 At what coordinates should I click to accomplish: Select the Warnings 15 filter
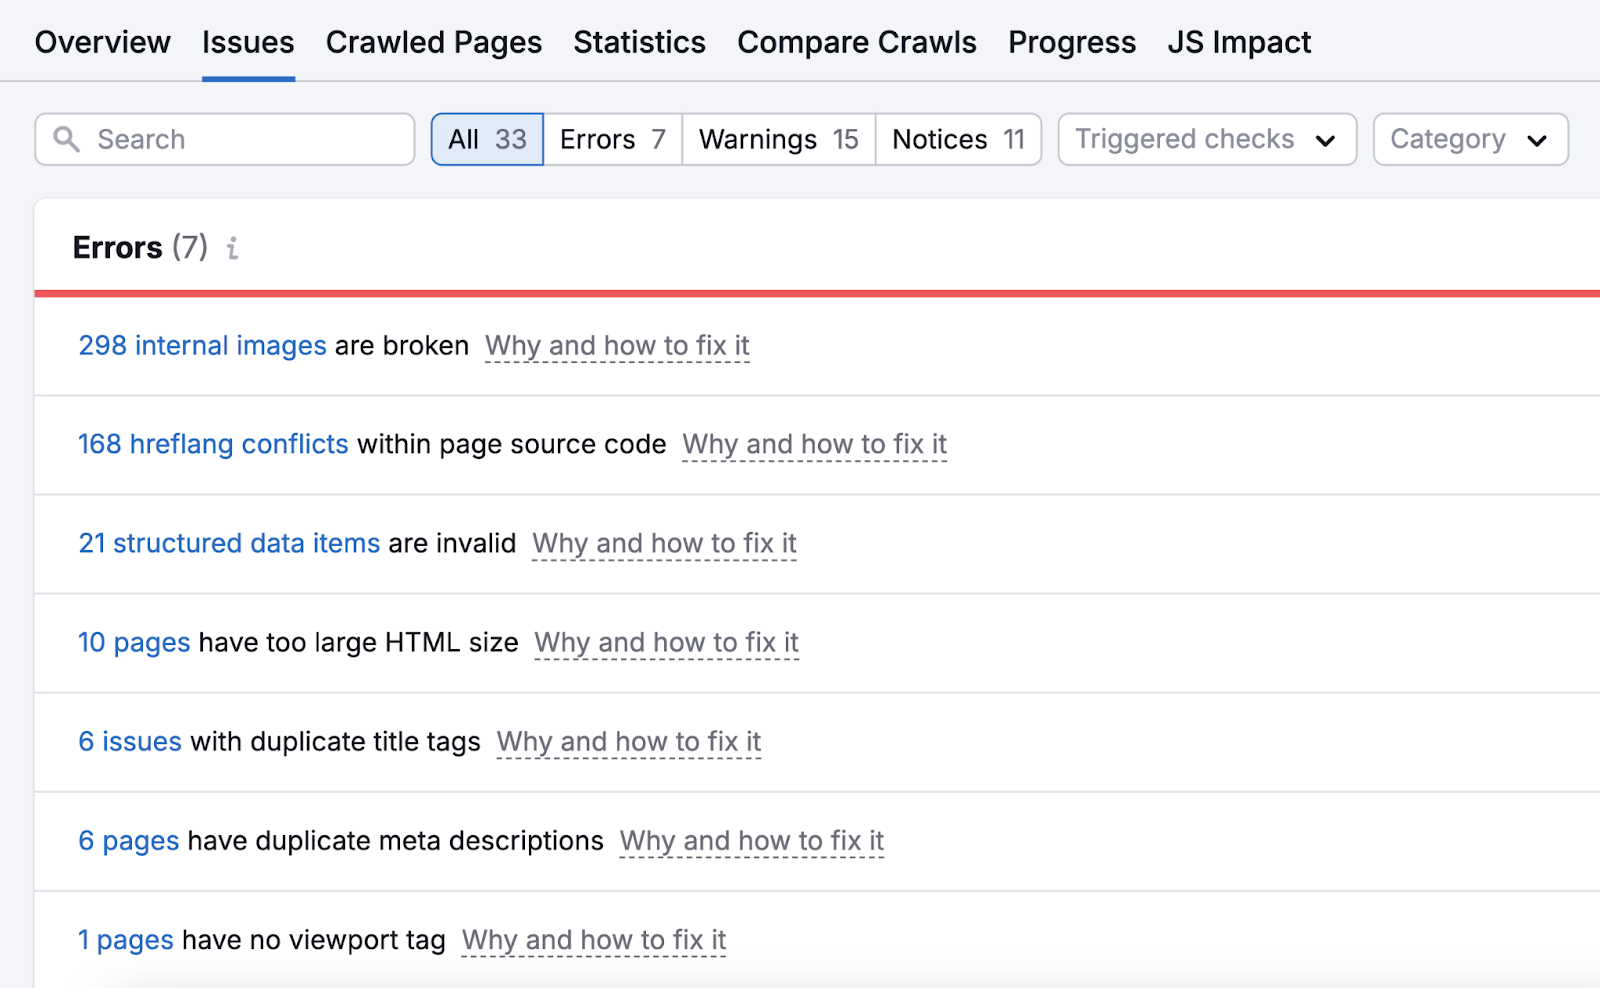[777, 139]
